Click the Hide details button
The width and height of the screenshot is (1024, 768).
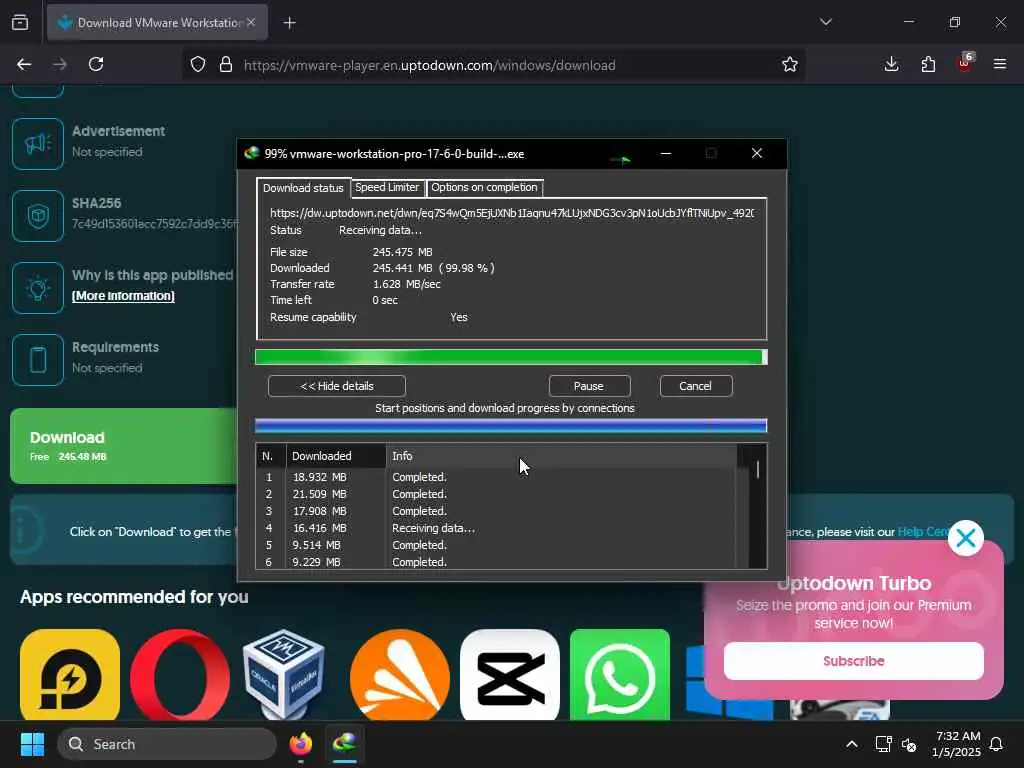tap(337, 386)
